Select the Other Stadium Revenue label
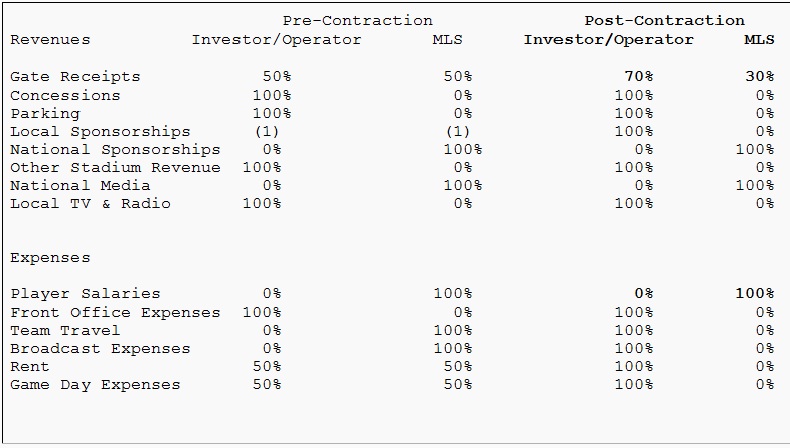Viewport: 790px width, 448px height. click(x=115, y=168)
